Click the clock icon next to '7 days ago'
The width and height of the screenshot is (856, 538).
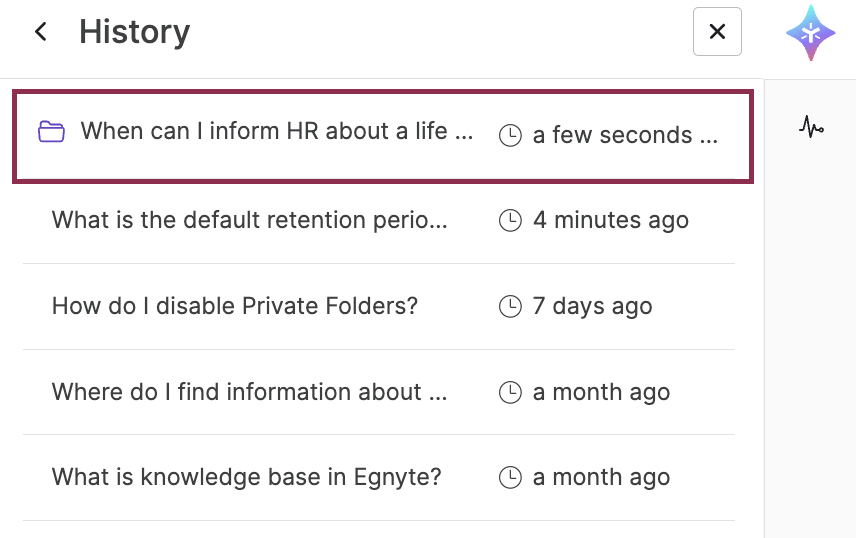pyautogui.click(x=510, y=306)
